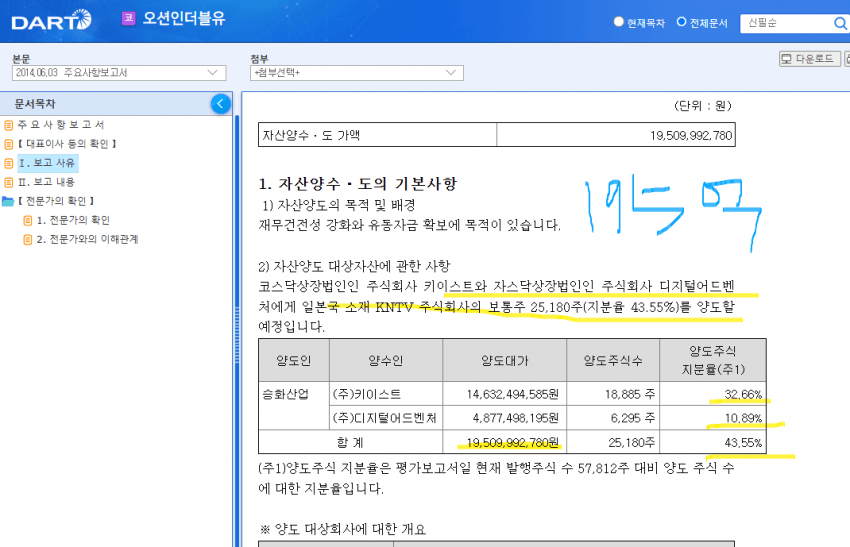Click document icon beside 대표이사 등의 확인
The width and height of the screenshot is (850, 547).
click(x=8, y=144)
